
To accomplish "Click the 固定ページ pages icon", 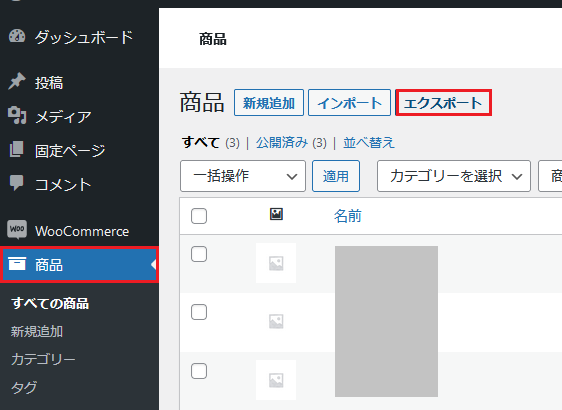I will [x=17, y=149].
